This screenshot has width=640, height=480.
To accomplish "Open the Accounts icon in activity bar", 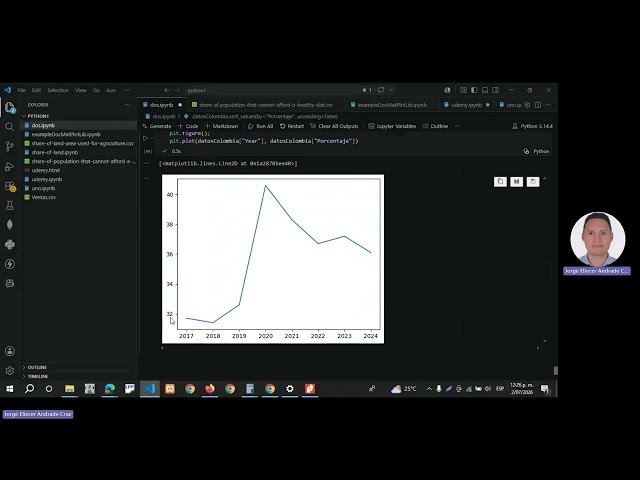I will 10,351.
